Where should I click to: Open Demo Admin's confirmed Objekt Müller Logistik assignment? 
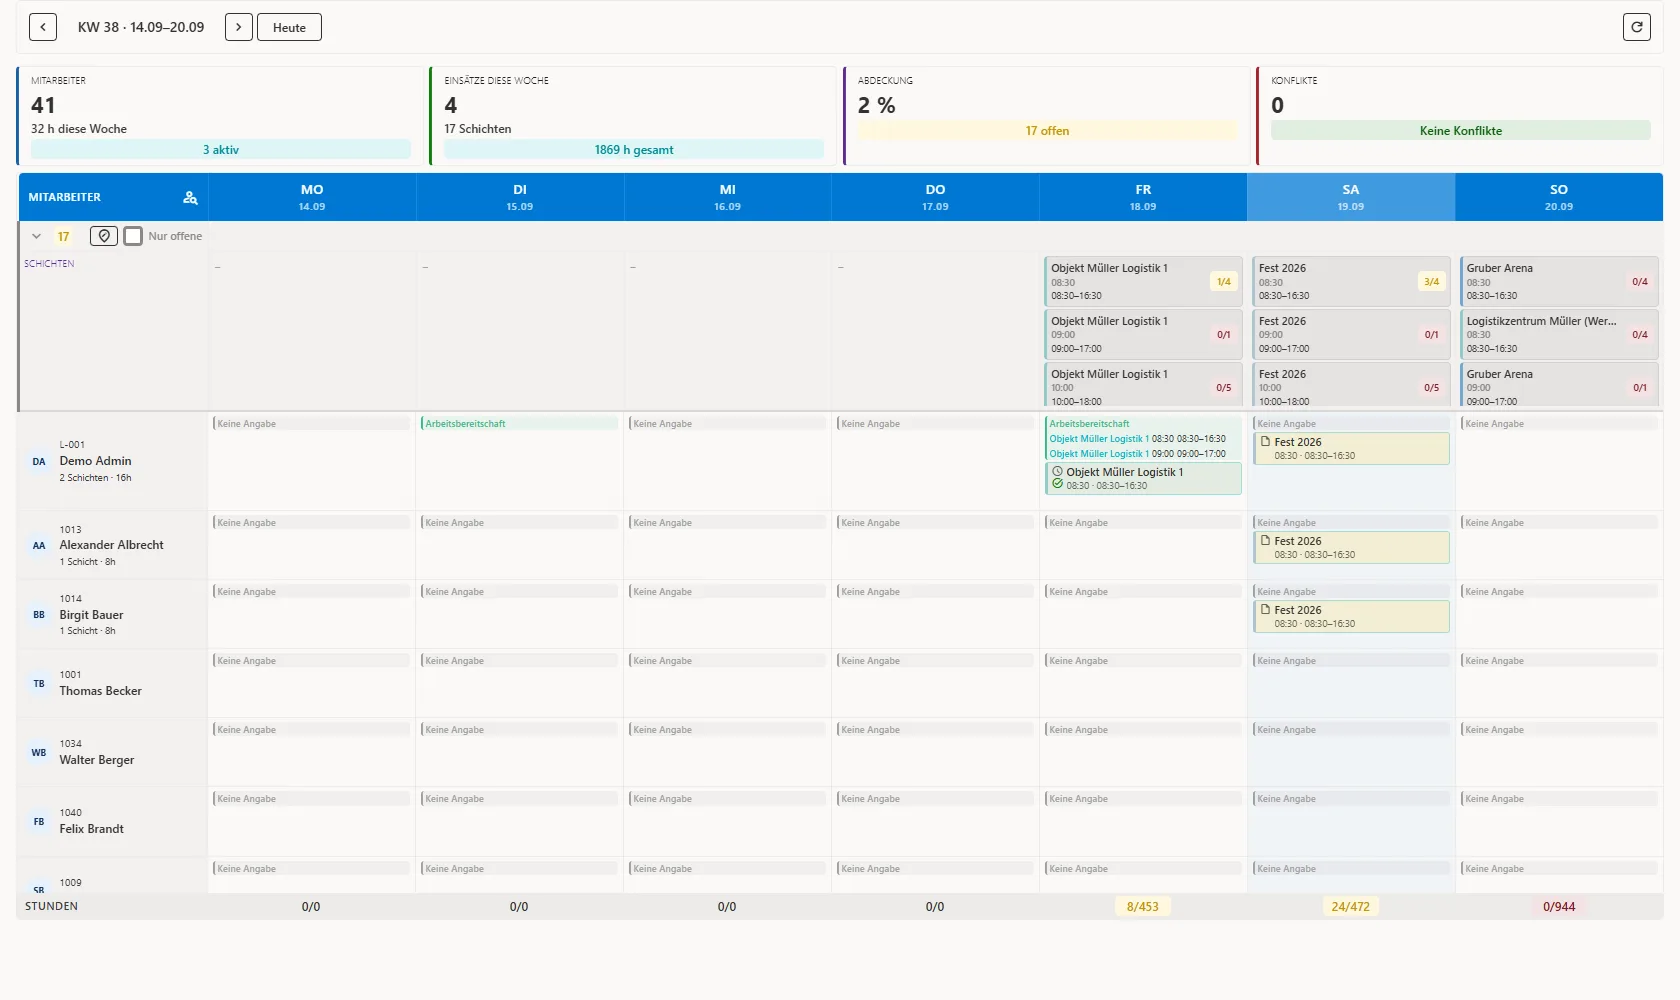(x=1144, y=478)
